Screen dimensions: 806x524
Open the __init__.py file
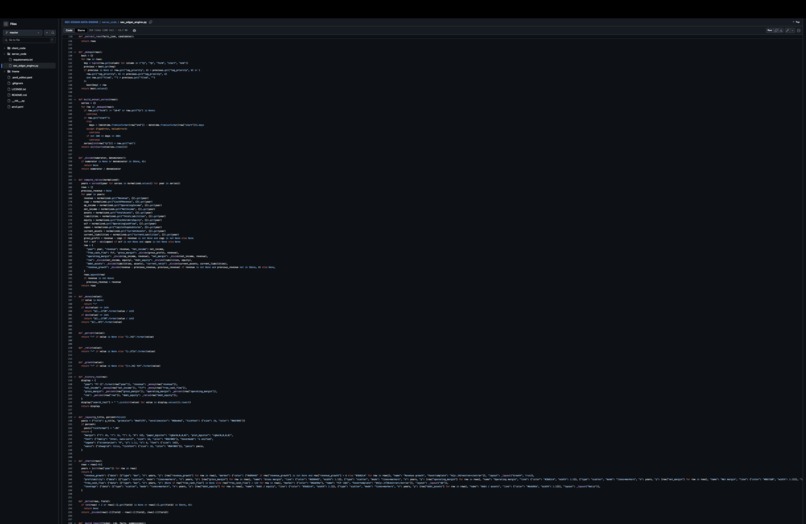pyautogui.click(x=18, y=101)
